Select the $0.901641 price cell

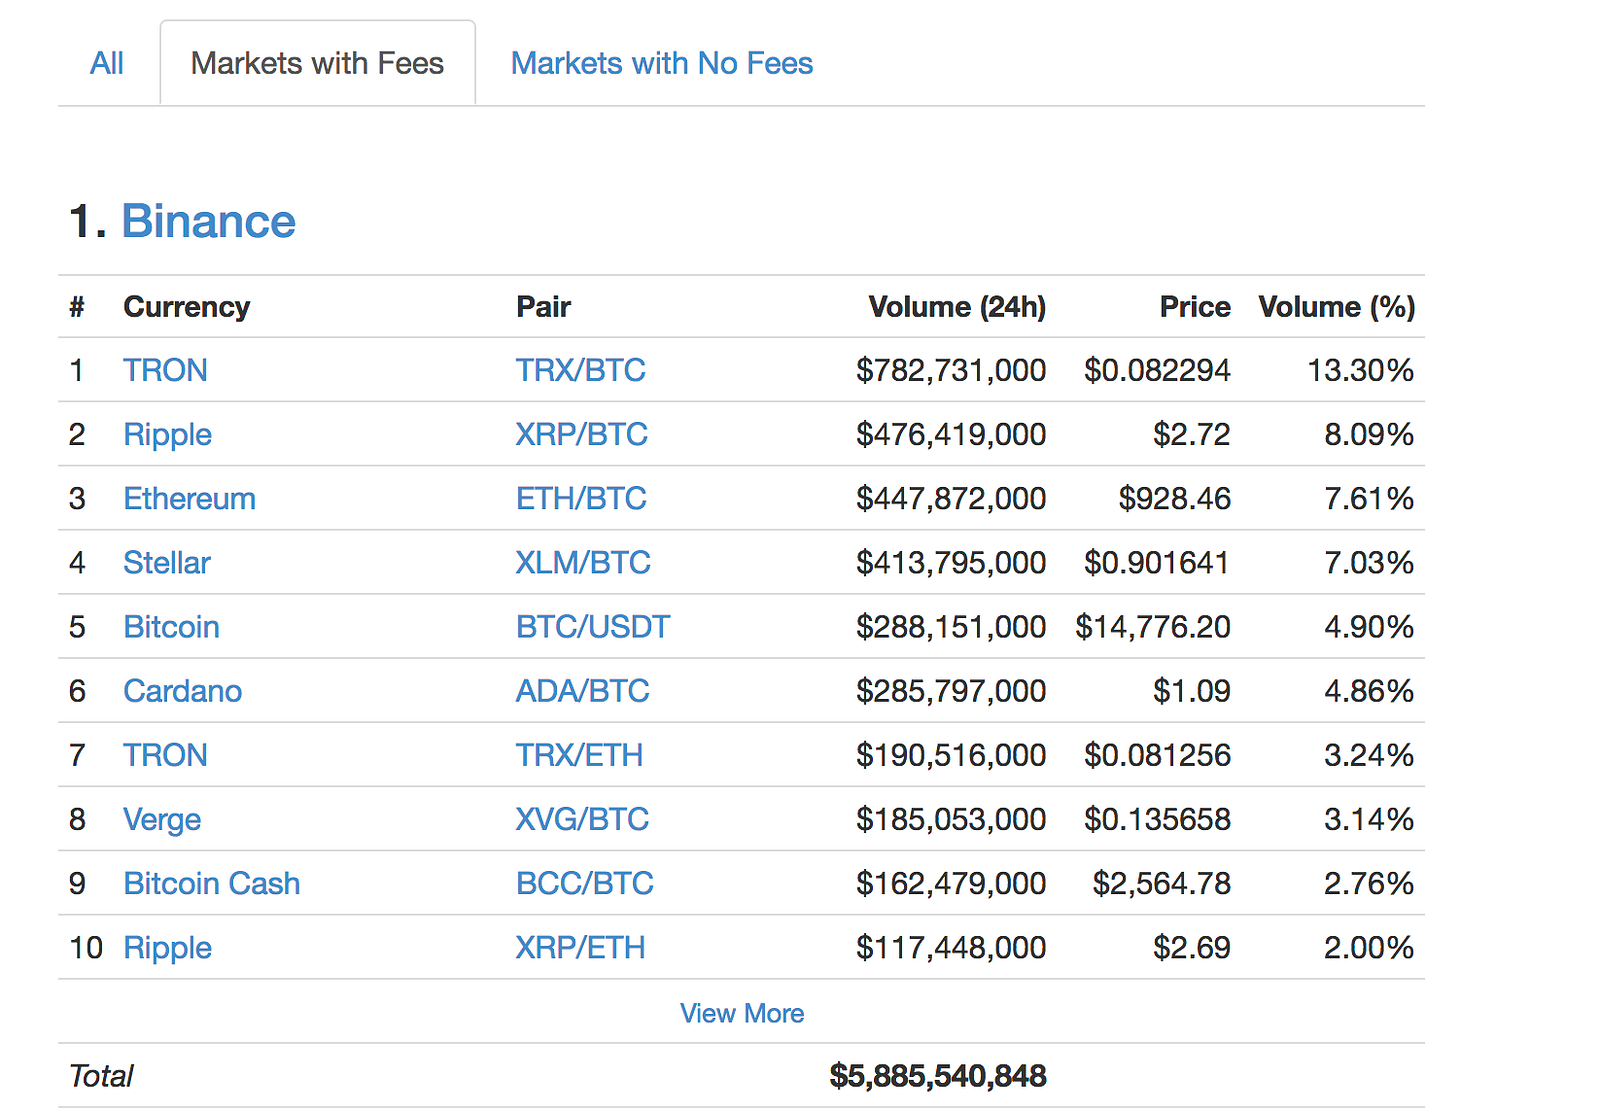(x=1157, y=562)
